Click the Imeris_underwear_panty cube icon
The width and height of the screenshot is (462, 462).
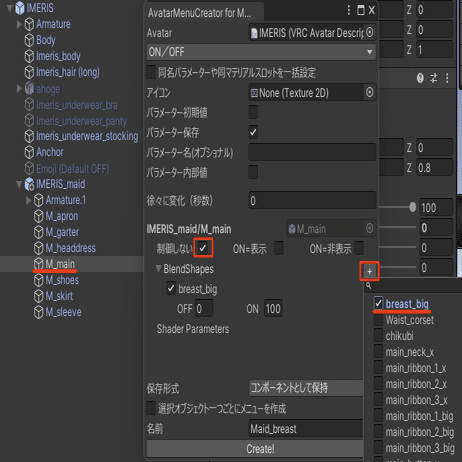[x=29, y=120]
